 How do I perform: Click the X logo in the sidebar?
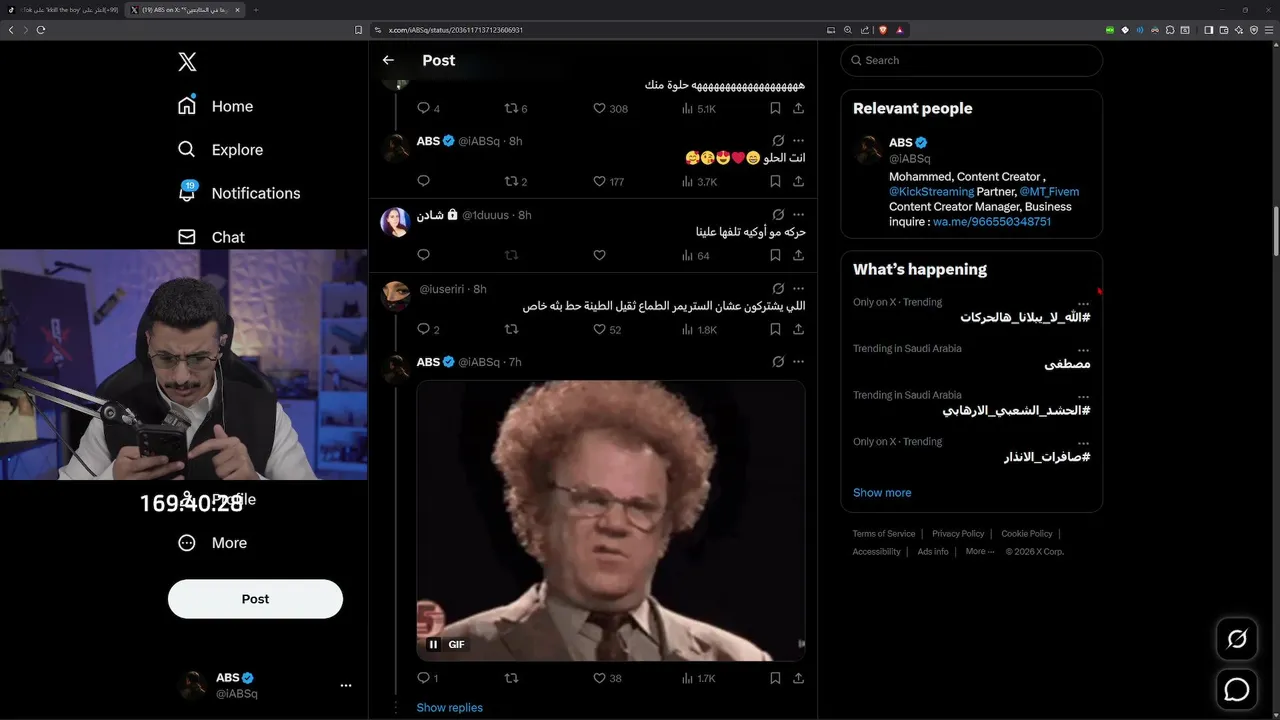187,62
